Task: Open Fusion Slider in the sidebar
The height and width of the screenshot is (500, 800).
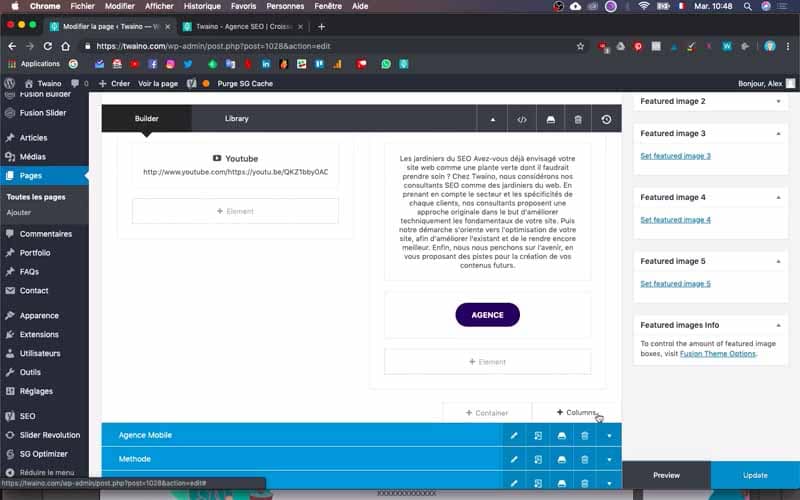Action: click(x=43, y=113)
